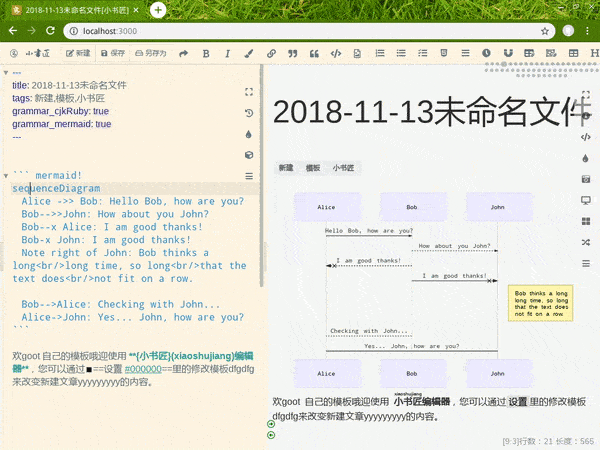Bookmark this page with the star icon
Viewport: 600px width, 450px height.
tap(545, 31)
